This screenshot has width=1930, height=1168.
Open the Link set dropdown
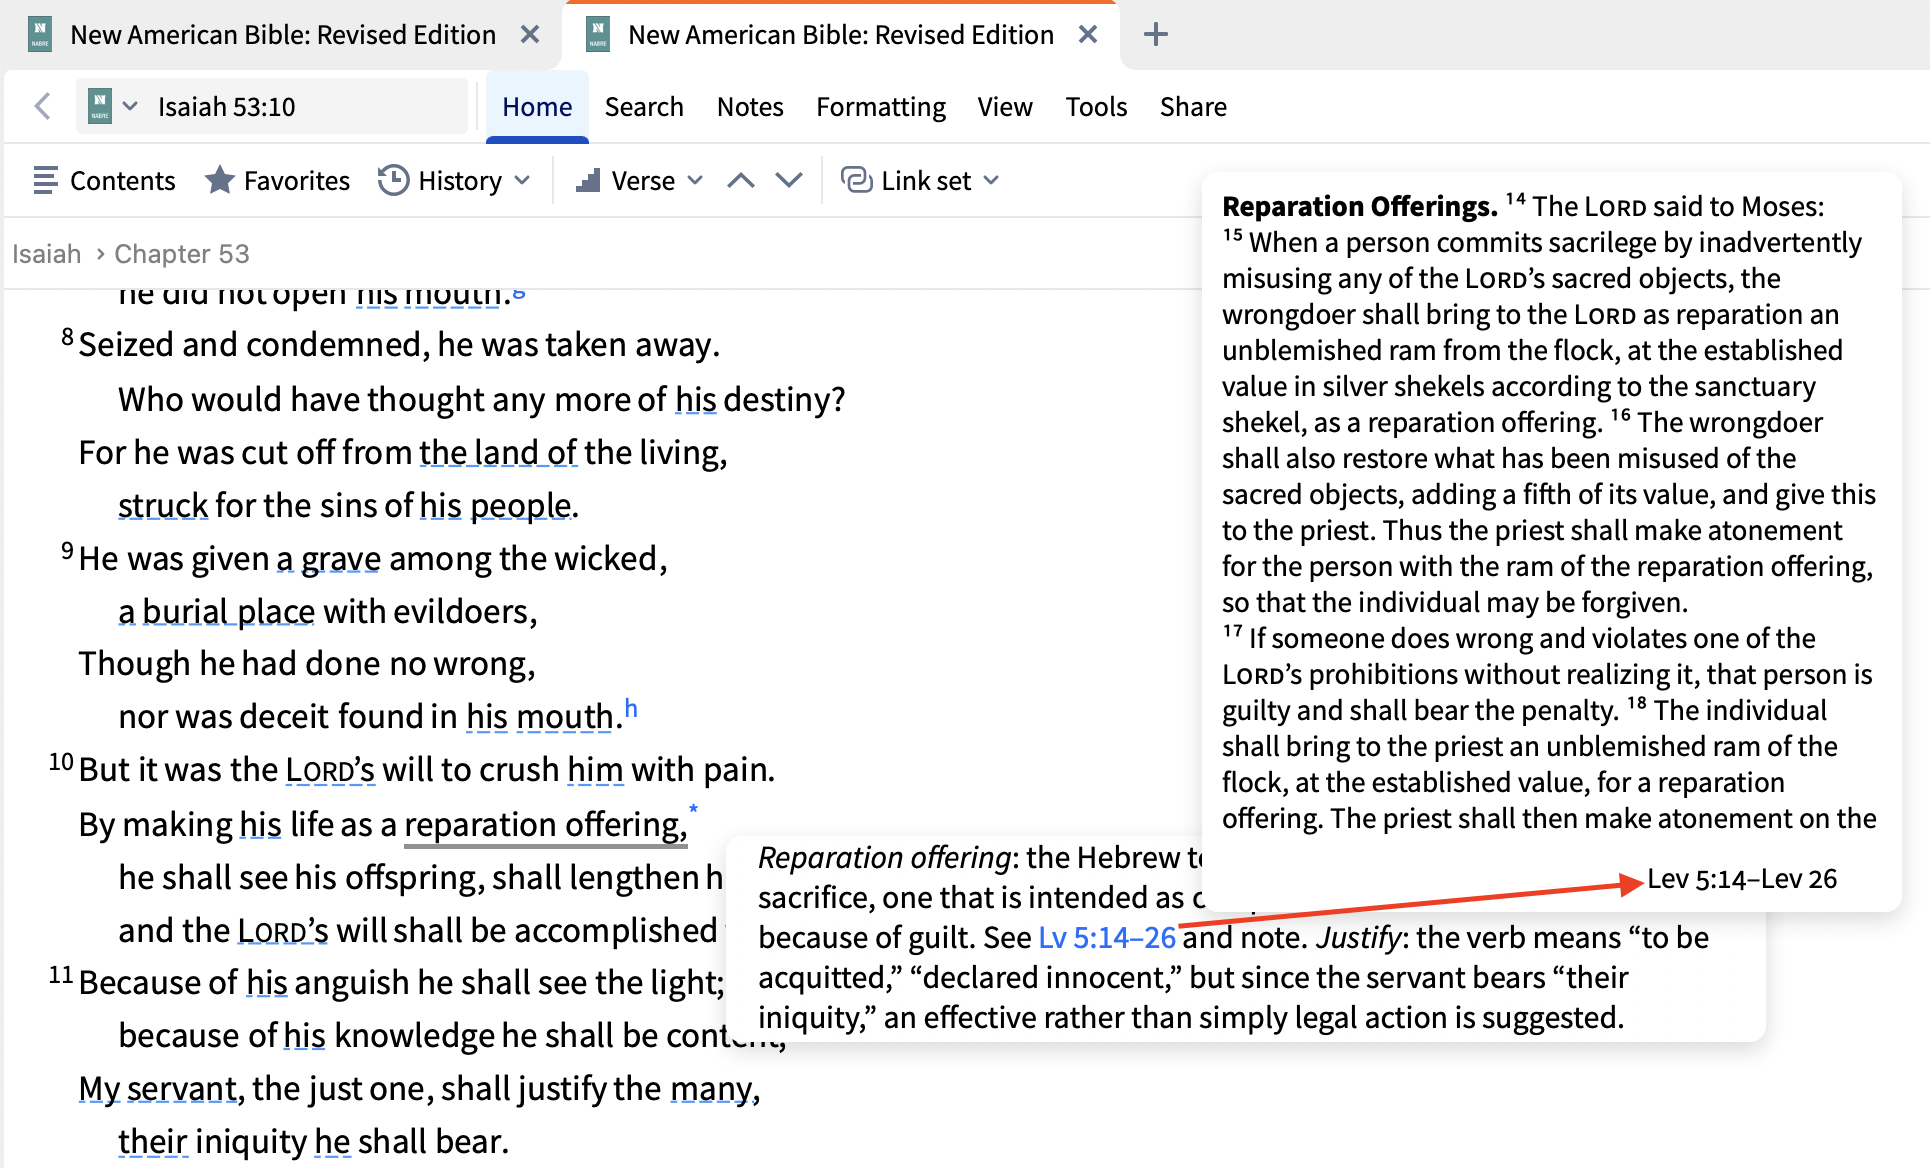pos(920,180)
